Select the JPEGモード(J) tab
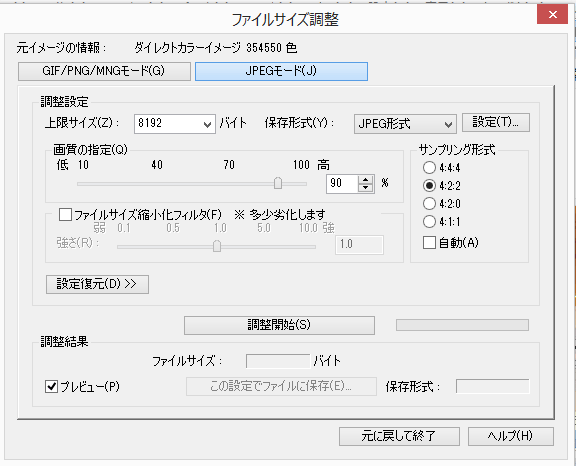The width and height of the screenshot is (576, 466). coord(281,71)
